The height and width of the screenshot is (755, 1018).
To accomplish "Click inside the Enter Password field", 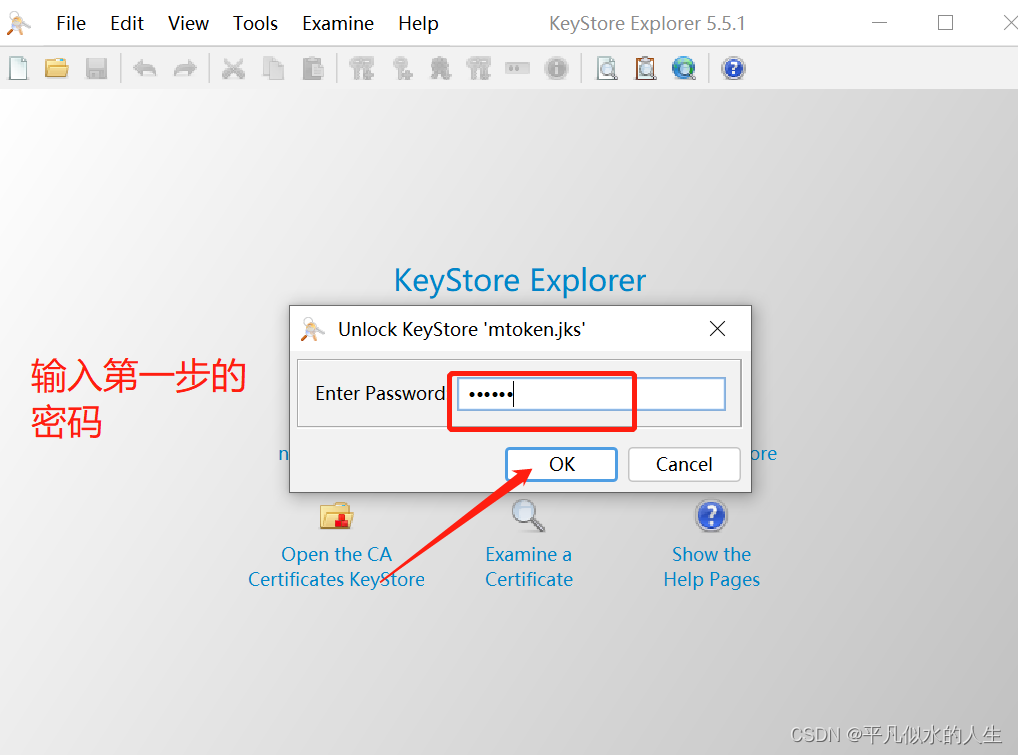I will 588,393.
